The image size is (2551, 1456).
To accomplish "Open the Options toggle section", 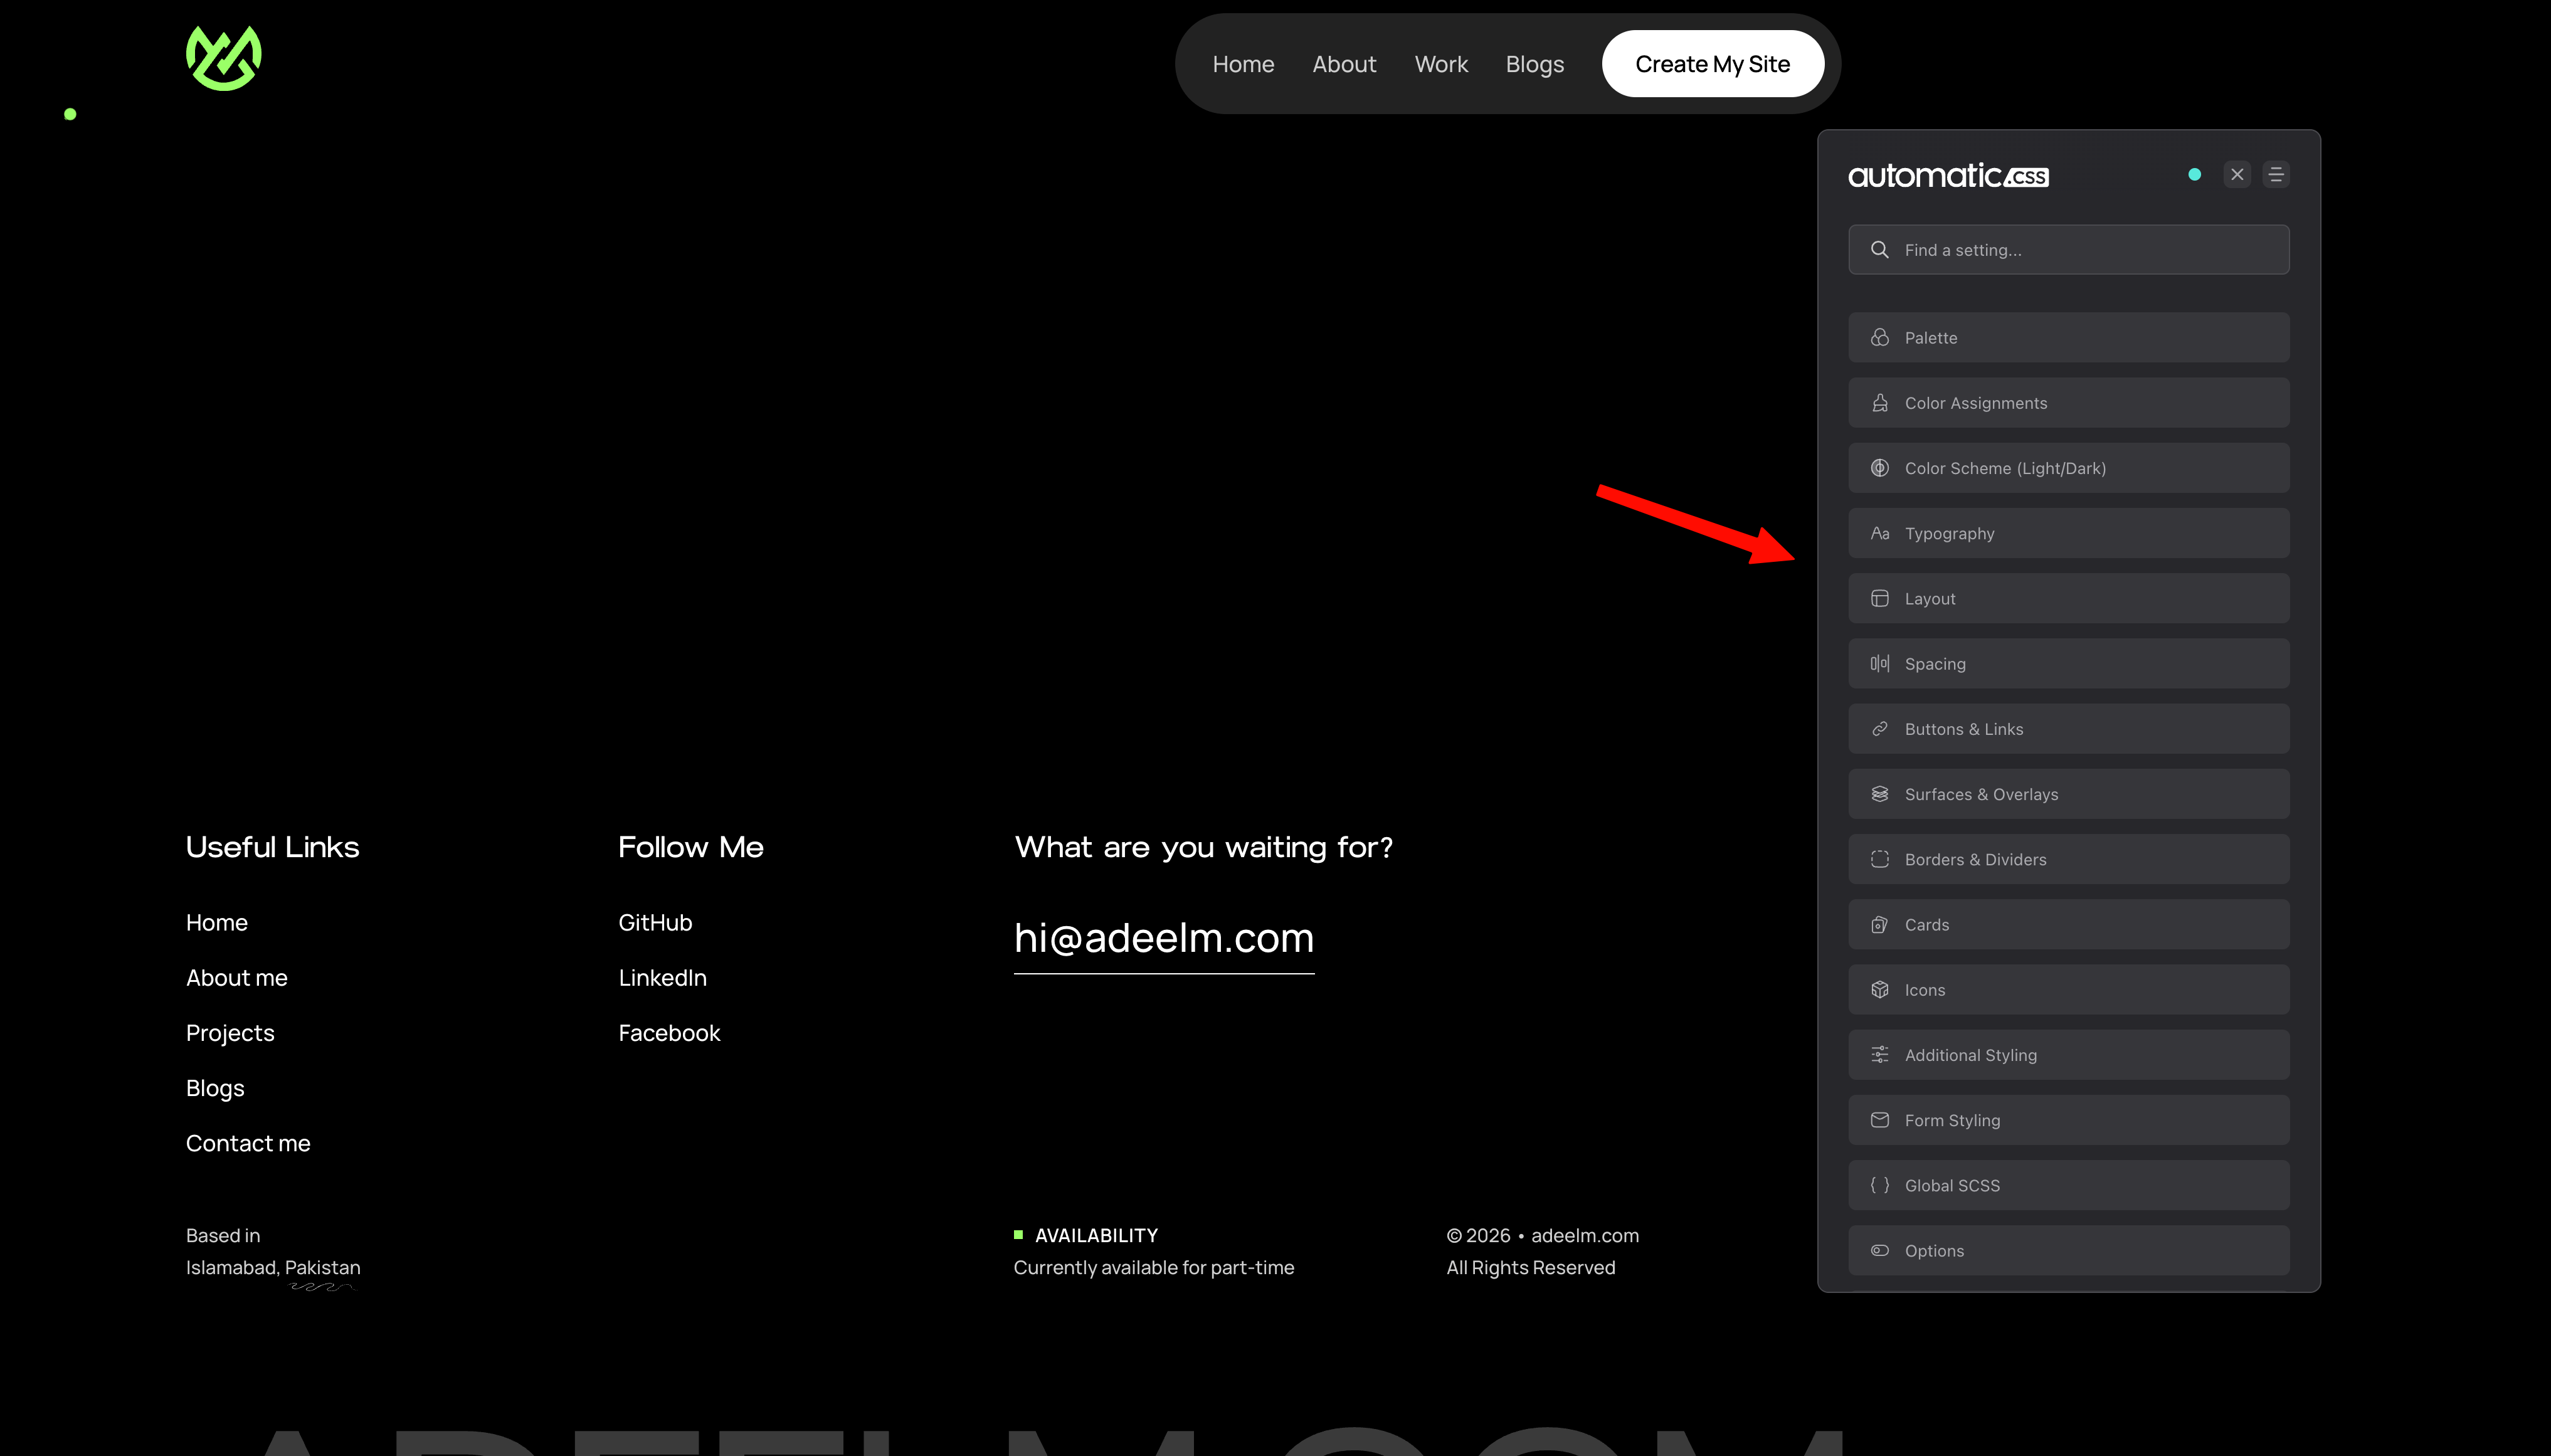I will [2068, 1251].
